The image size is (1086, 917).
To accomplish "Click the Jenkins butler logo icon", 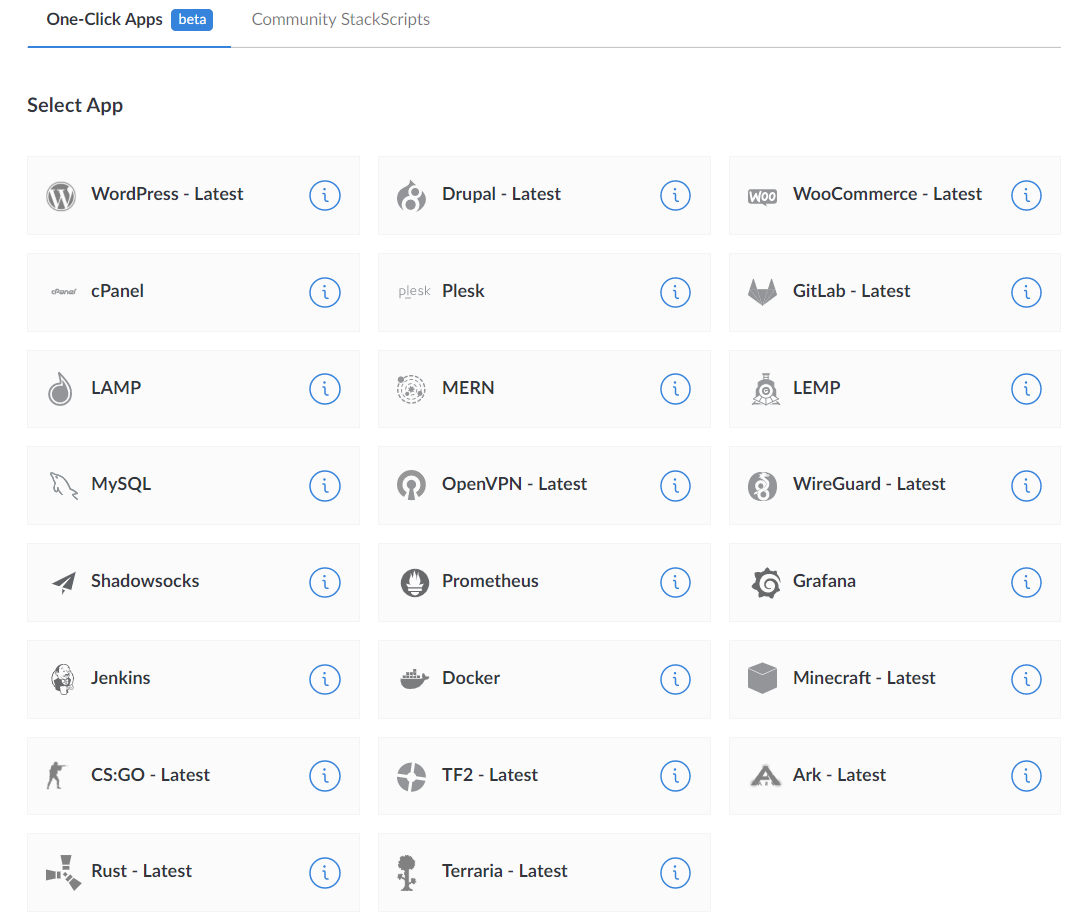I will point(62,679).
